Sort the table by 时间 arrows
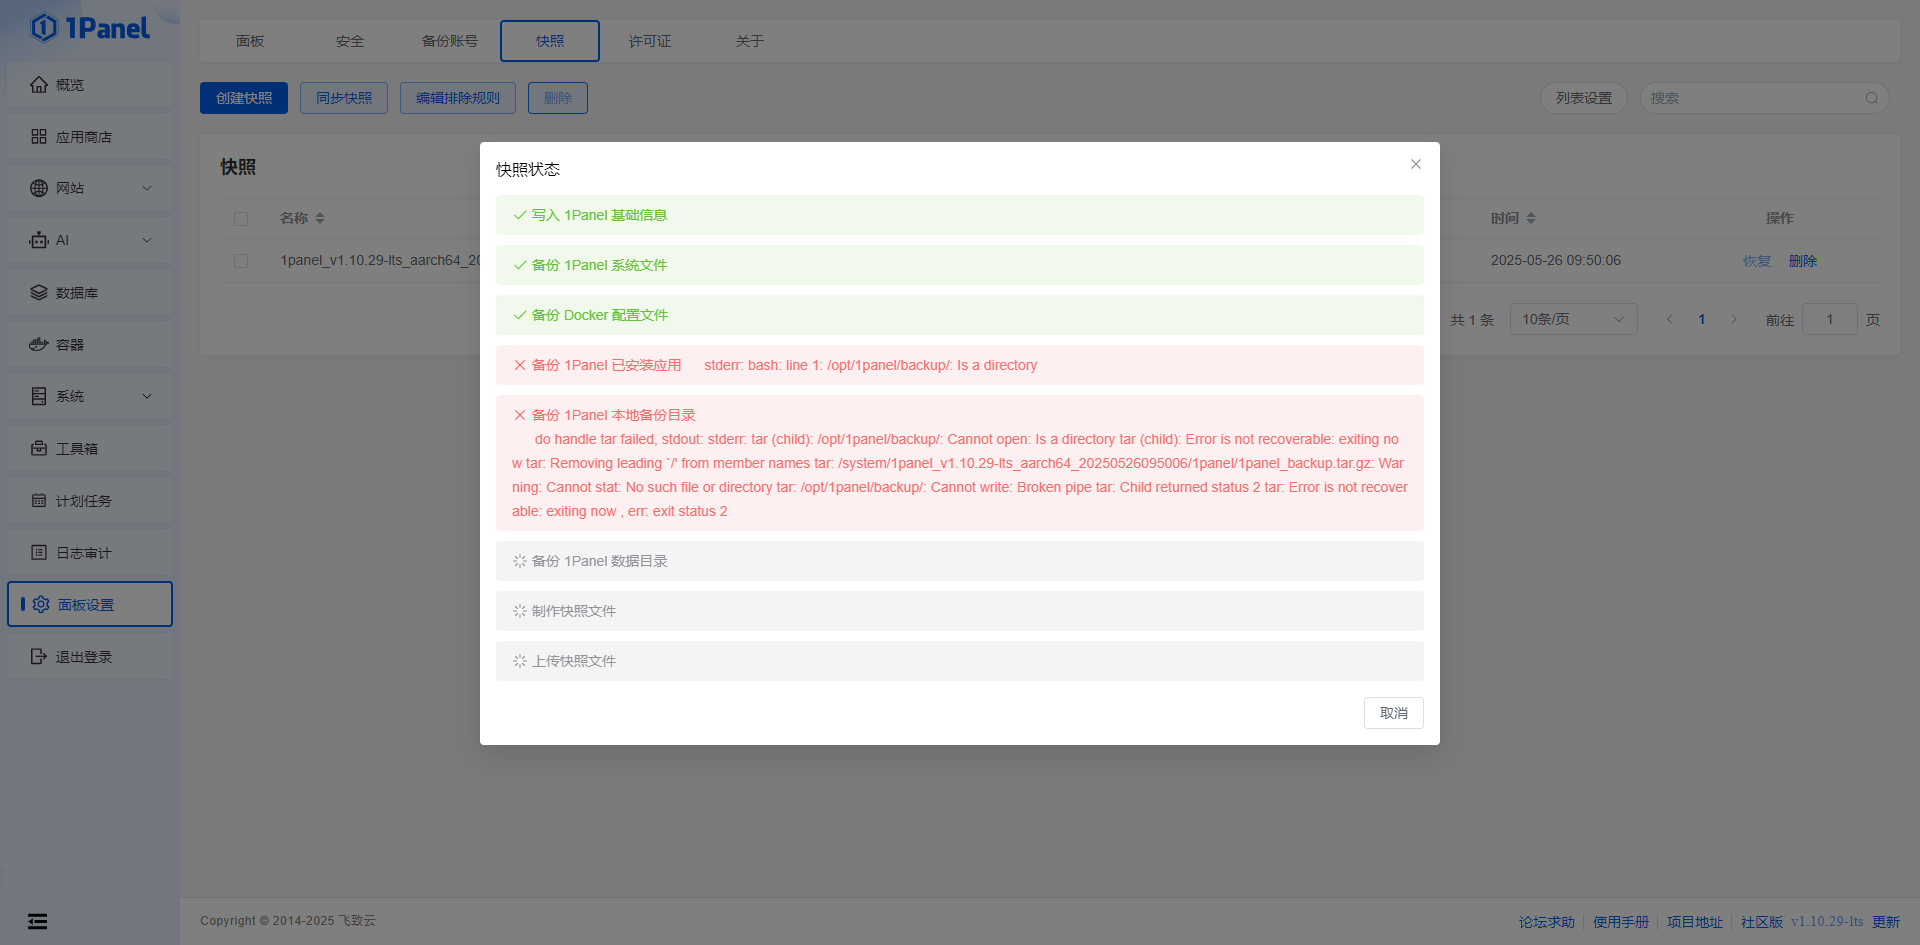The image size is (1920, 945). click(x=1531, y=218)
